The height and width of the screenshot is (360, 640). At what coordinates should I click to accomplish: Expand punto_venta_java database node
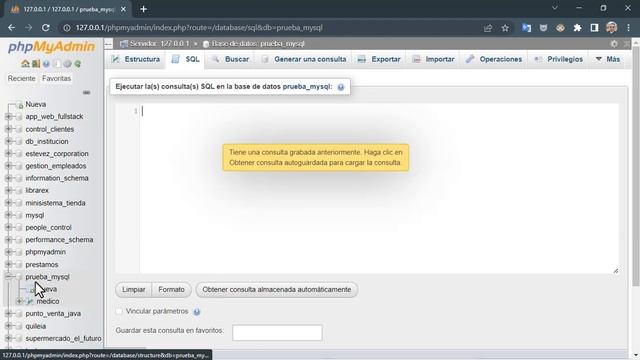pos(8,313)
